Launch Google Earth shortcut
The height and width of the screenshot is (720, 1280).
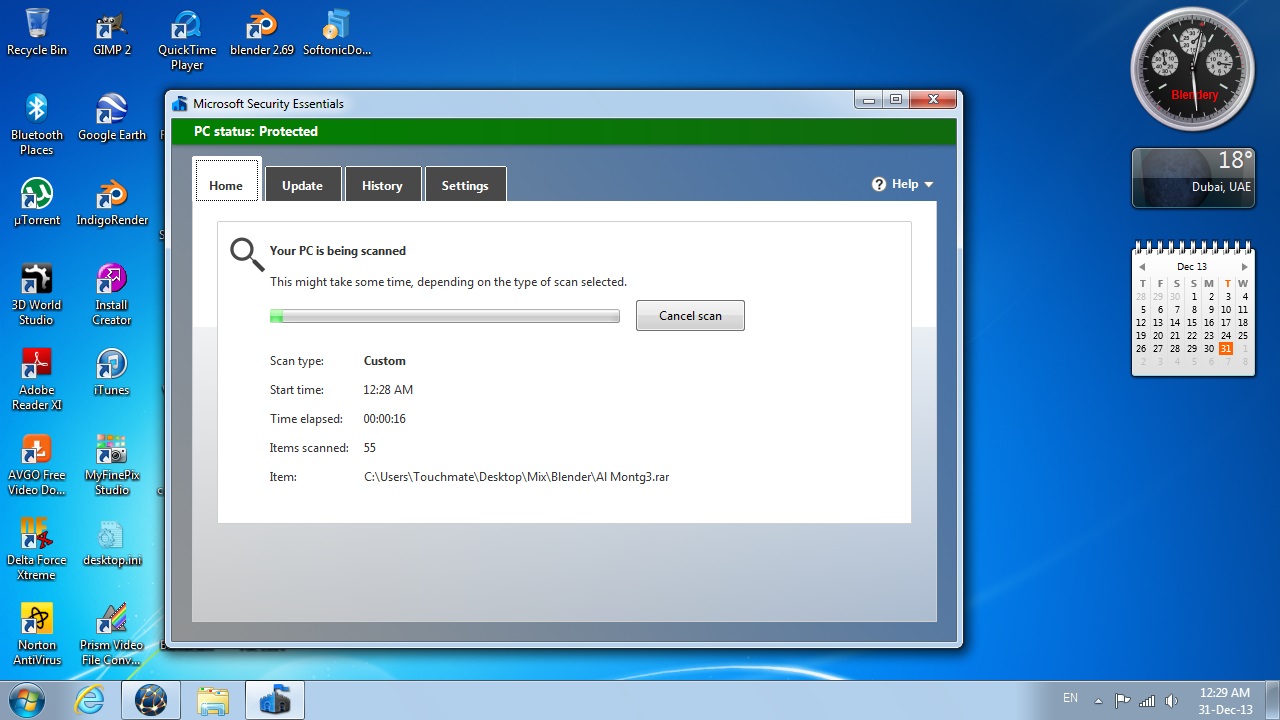pyautogui.click(x=112, y=117)
